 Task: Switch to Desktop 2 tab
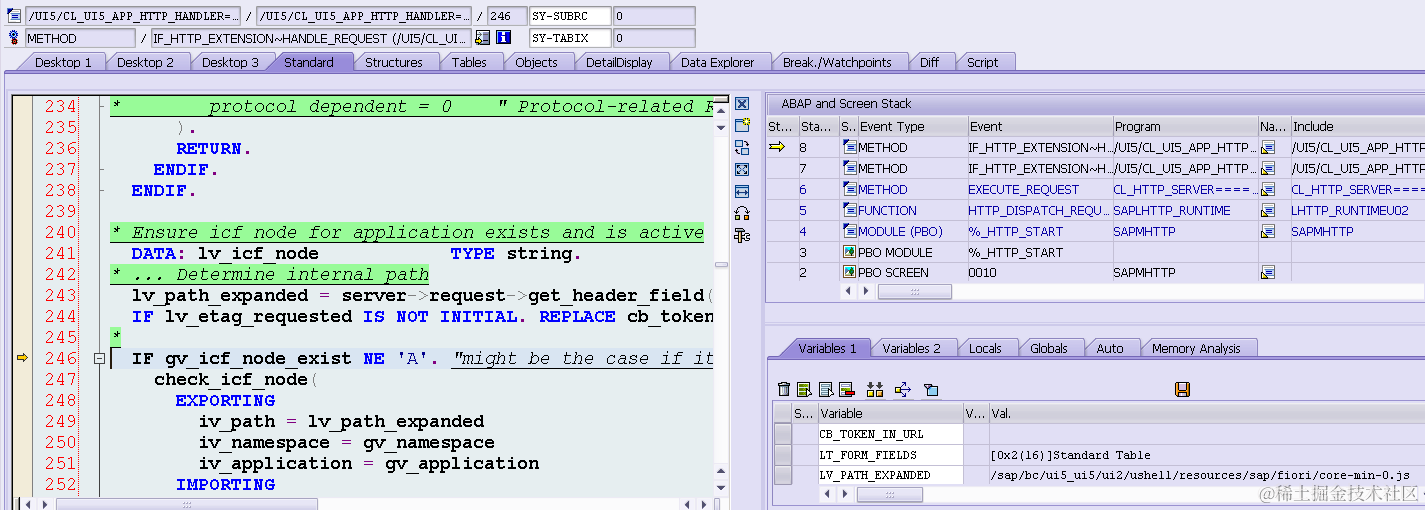[145, 62]
